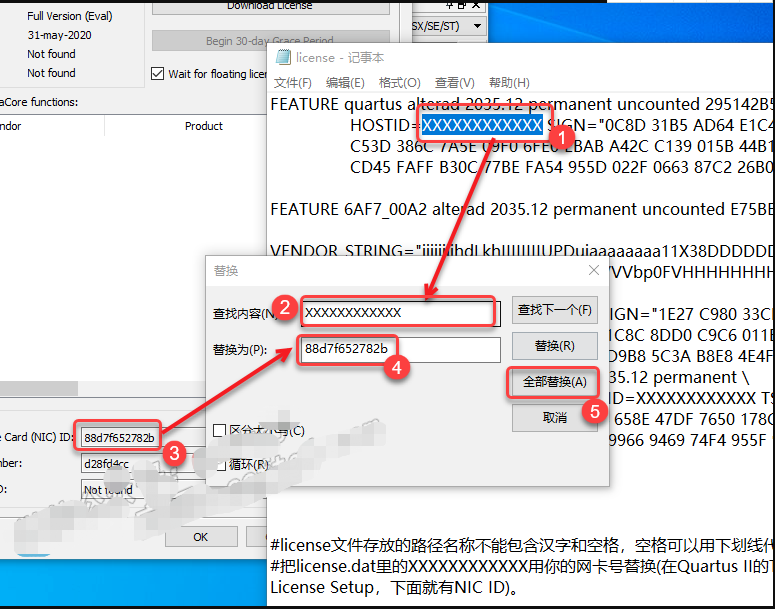The image size is (775, 609).
Task: Focus the 替换为 replace-with input field
Action: 401,349
